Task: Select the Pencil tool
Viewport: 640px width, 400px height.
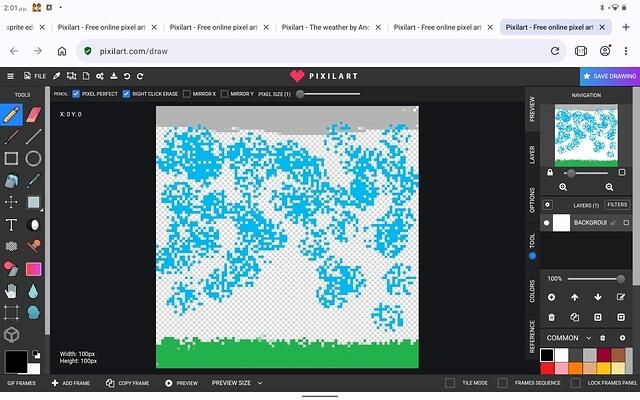Action: [12, 114]
